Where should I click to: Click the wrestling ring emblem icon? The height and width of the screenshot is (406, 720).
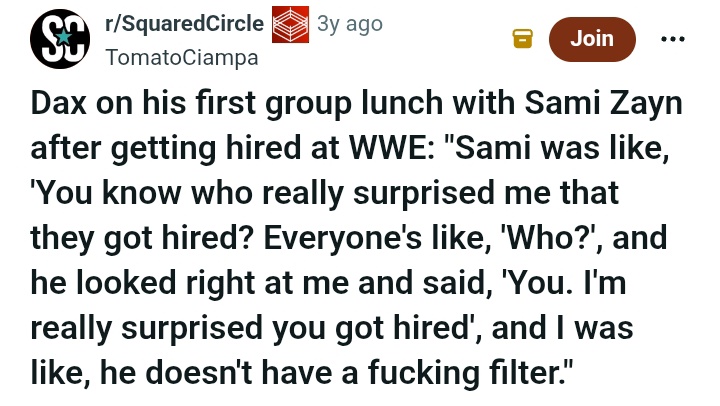click(291, 26)
